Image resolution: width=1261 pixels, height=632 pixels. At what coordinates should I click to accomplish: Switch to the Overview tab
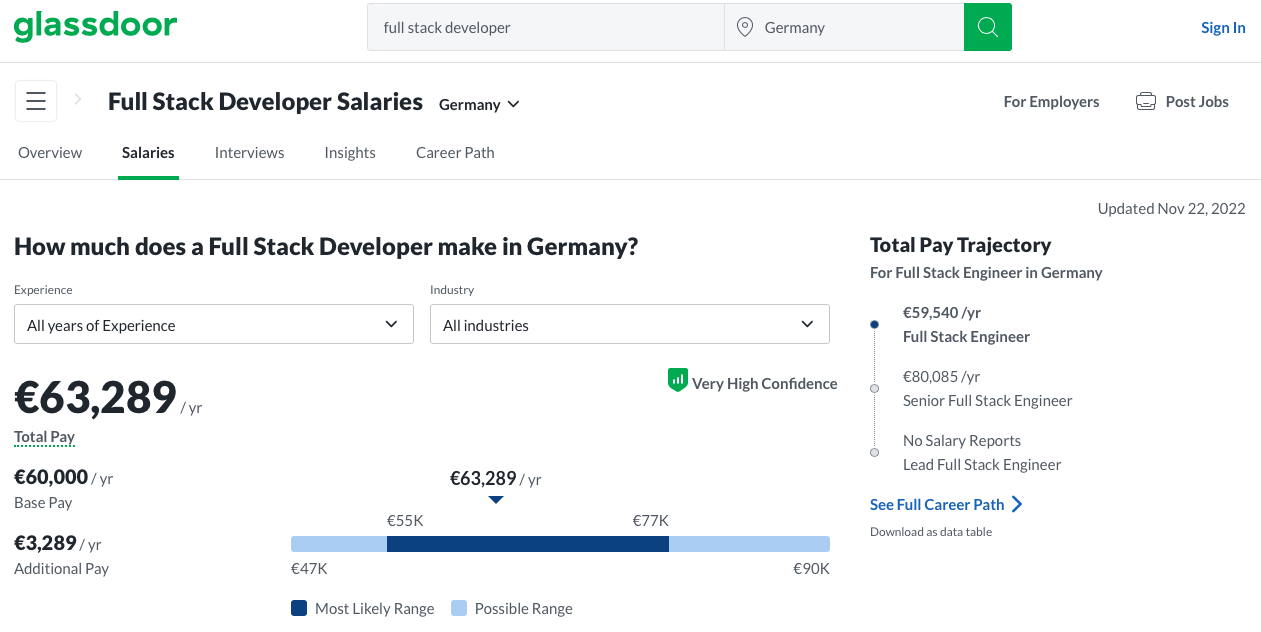click(x=50, y=153)
